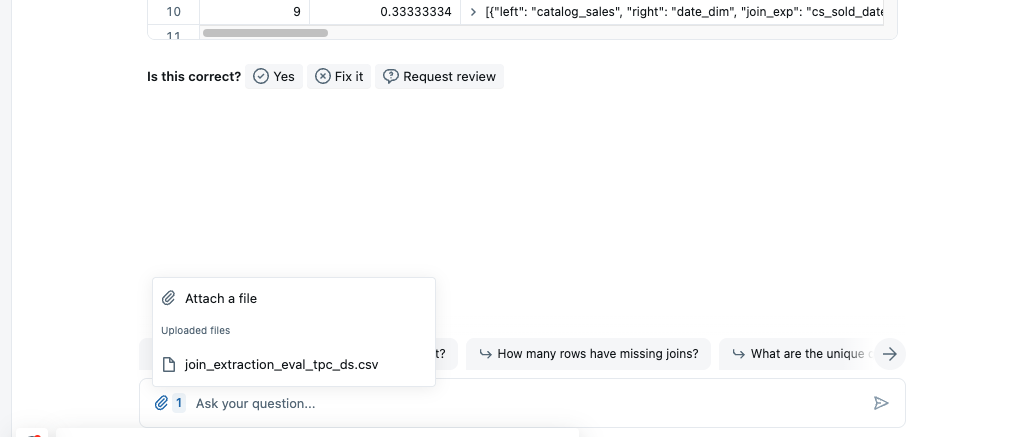The image size is (1012, 437).
Task: Confirm the result with the Yes button
Action: click(274, 77)
